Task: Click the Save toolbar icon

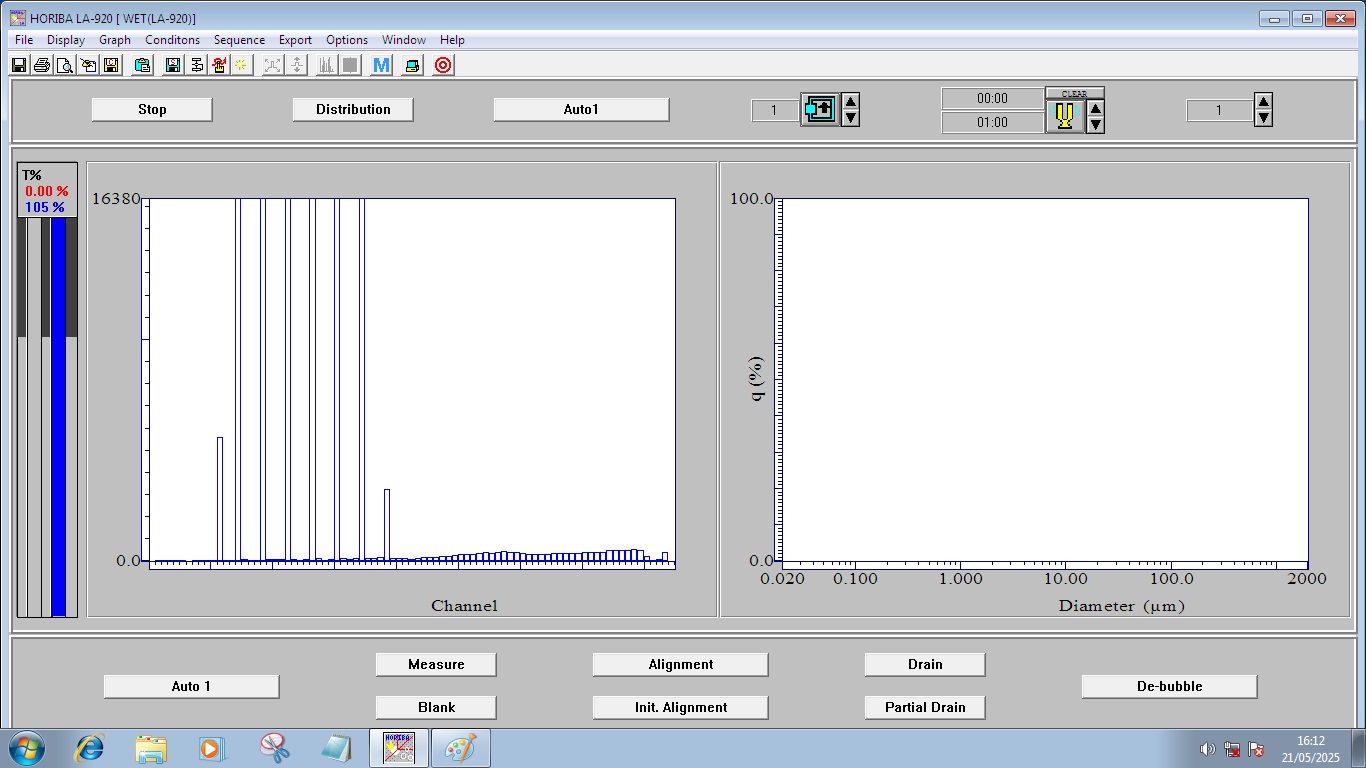Action: (18, 65)
